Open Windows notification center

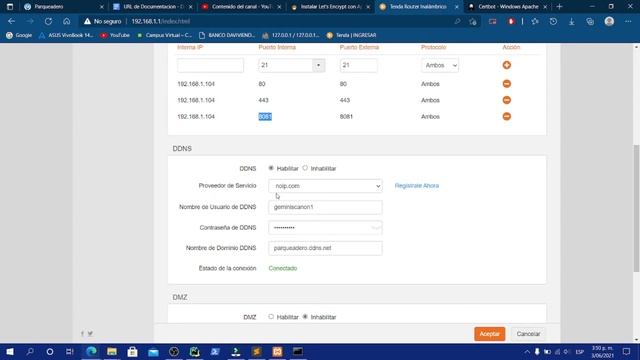pyautogui.click(x=627, y=351)
